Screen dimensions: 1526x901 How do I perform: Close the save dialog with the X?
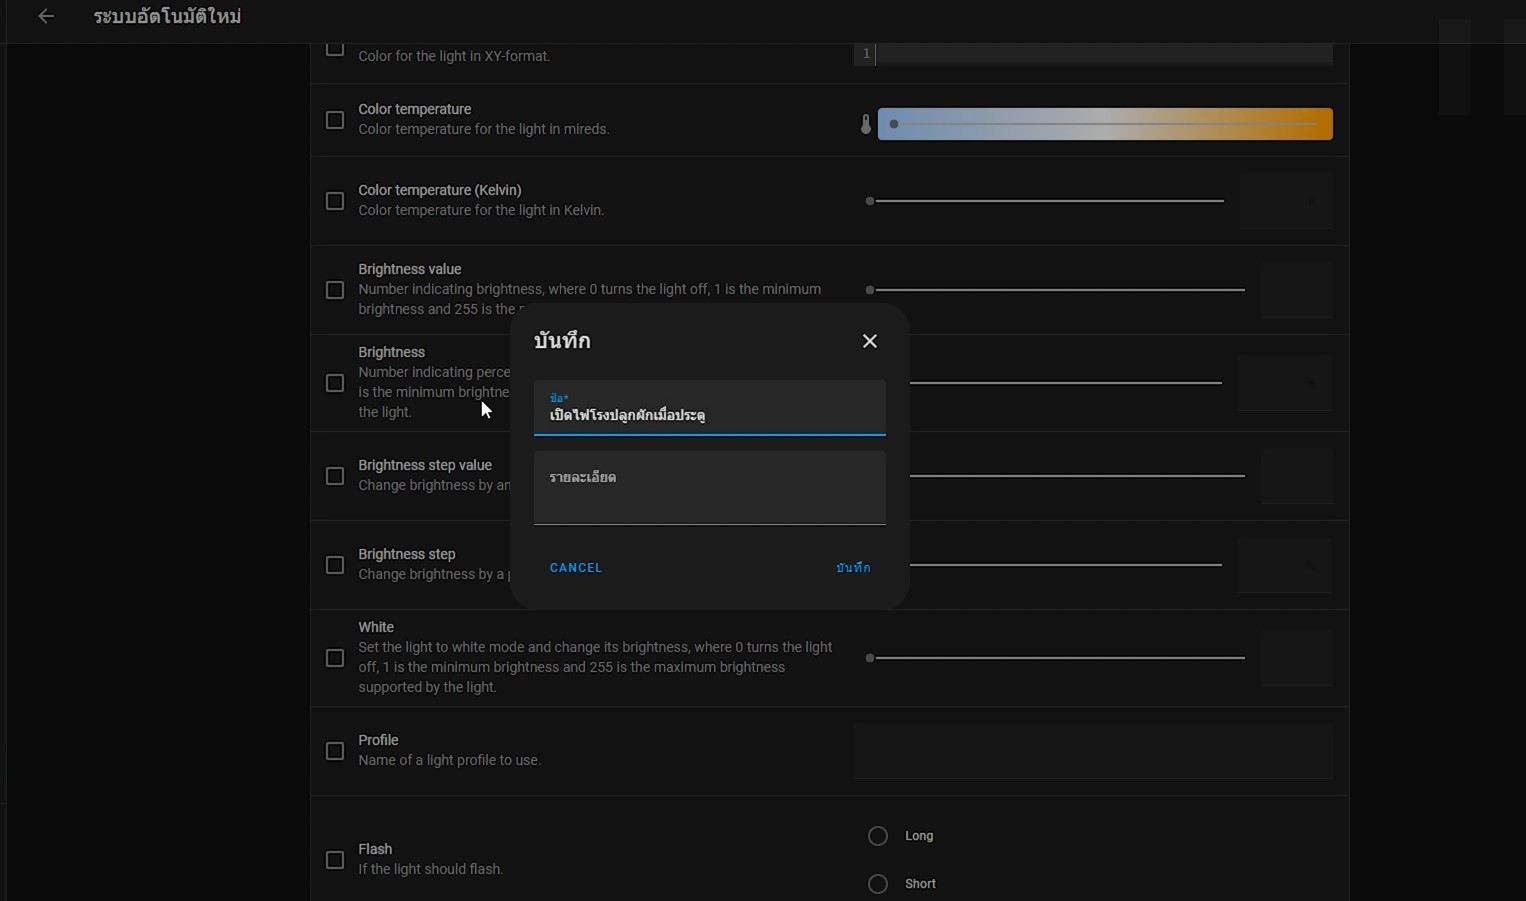tap(869, 341)
